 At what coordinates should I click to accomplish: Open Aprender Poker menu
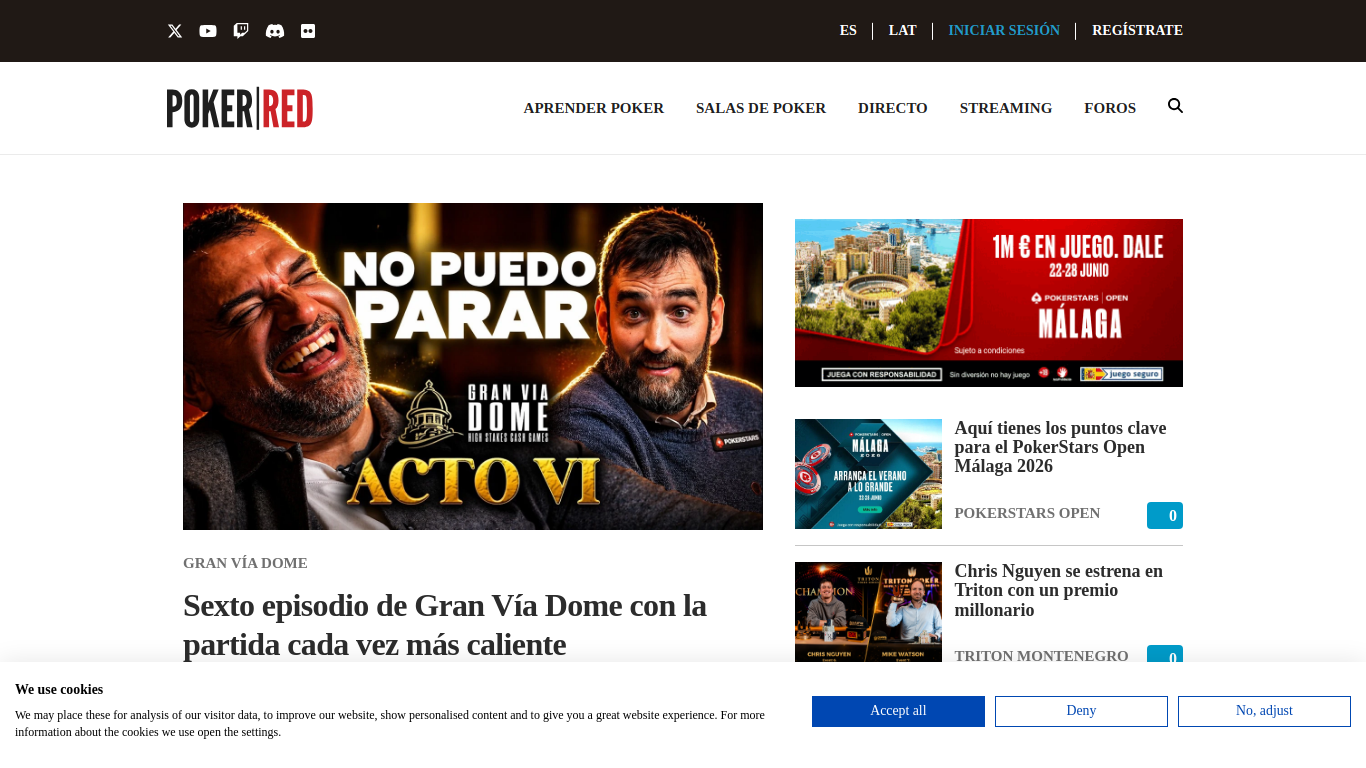click(x=594, y=108)
